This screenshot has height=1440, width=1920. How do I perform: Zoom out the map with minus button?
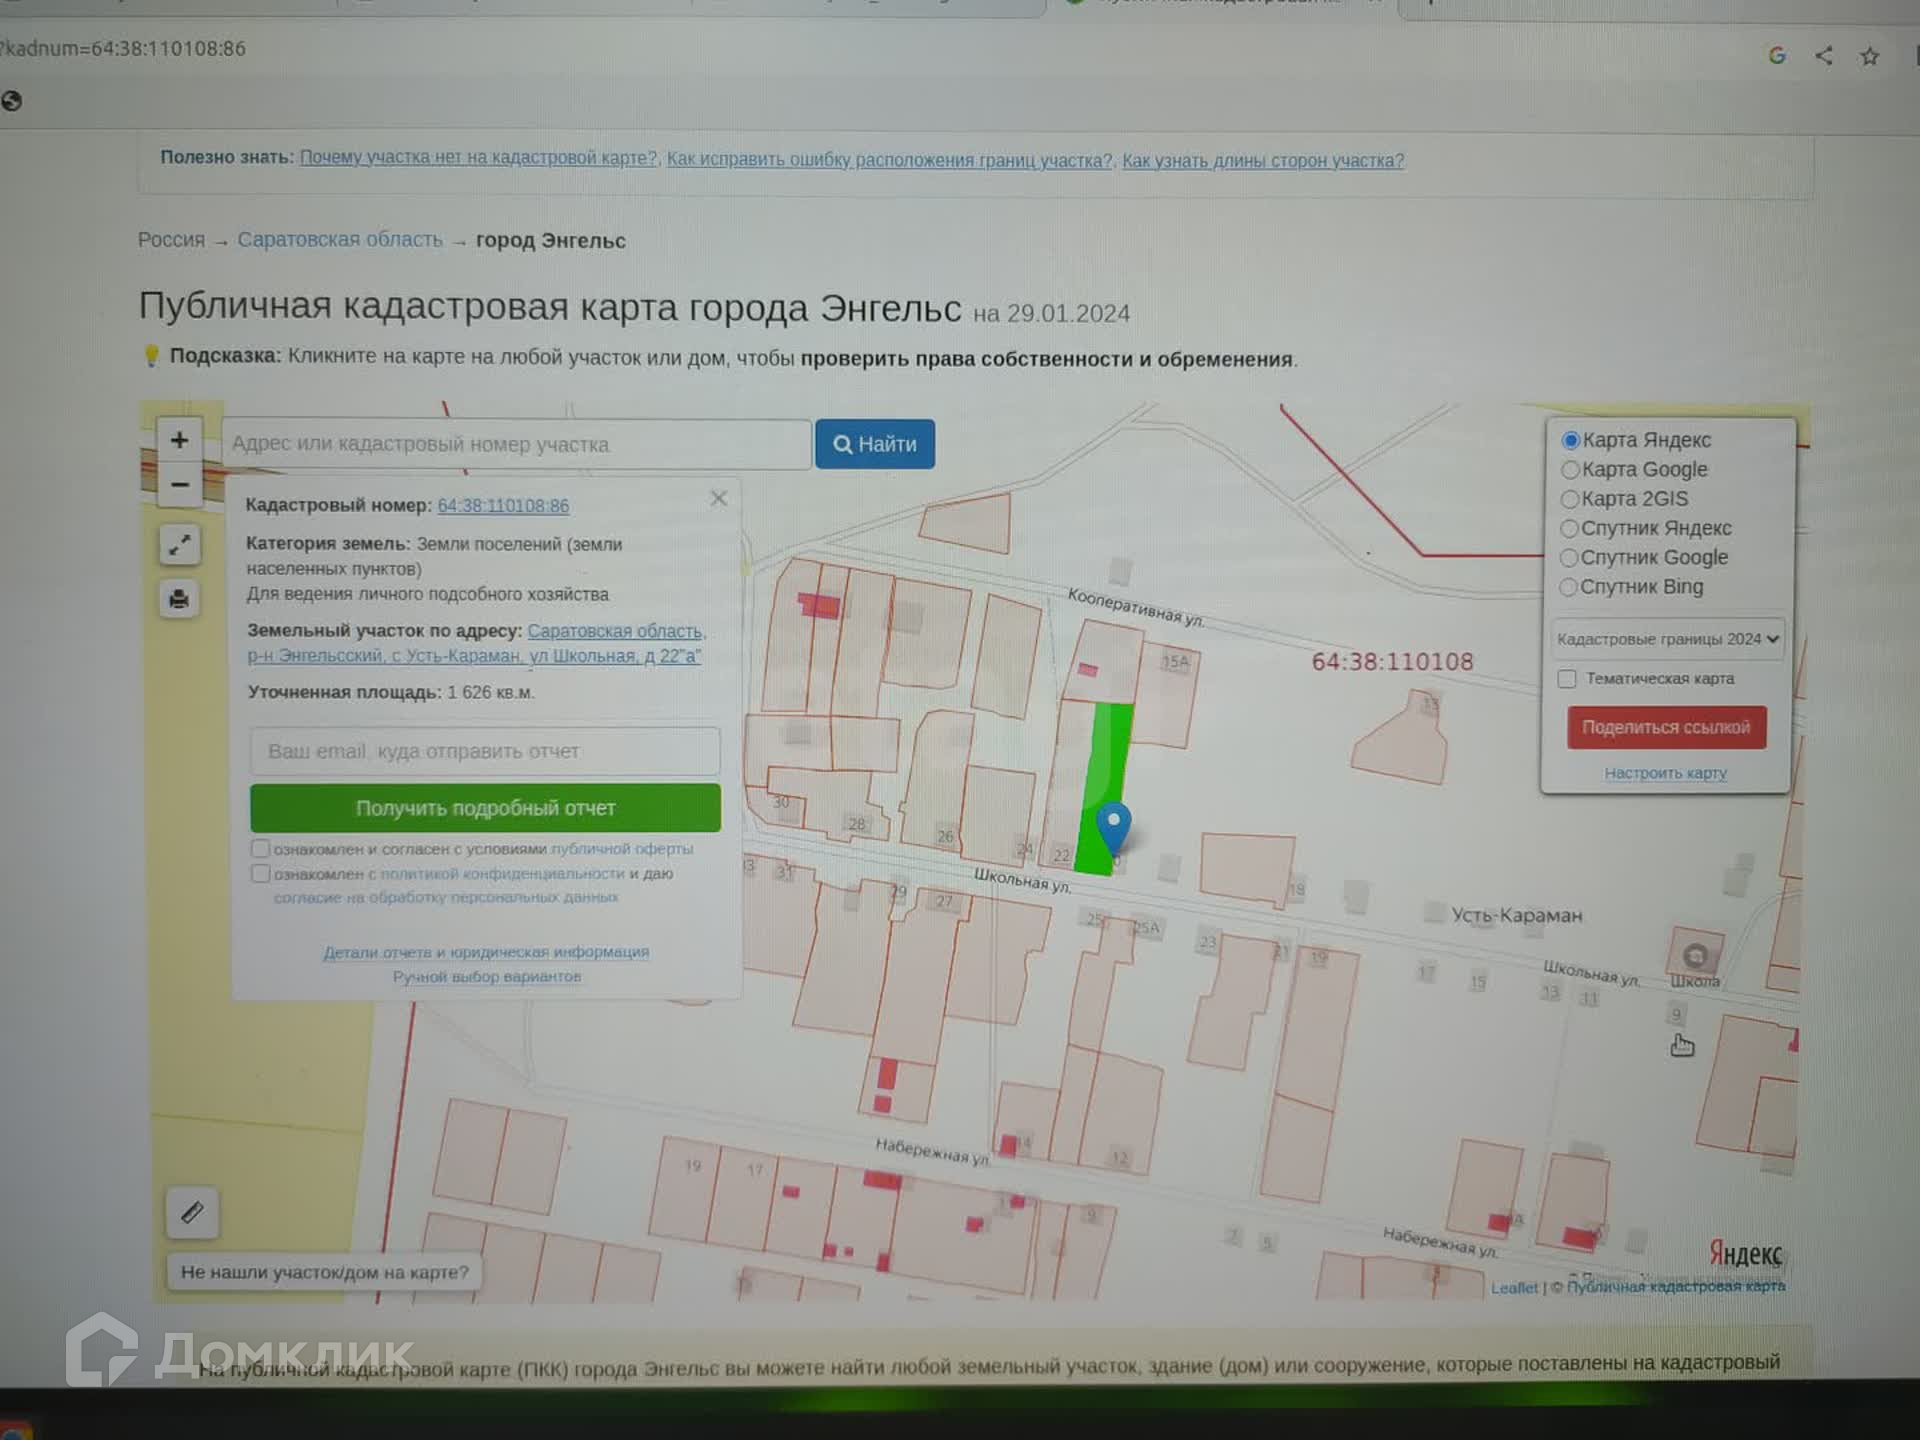180,485
